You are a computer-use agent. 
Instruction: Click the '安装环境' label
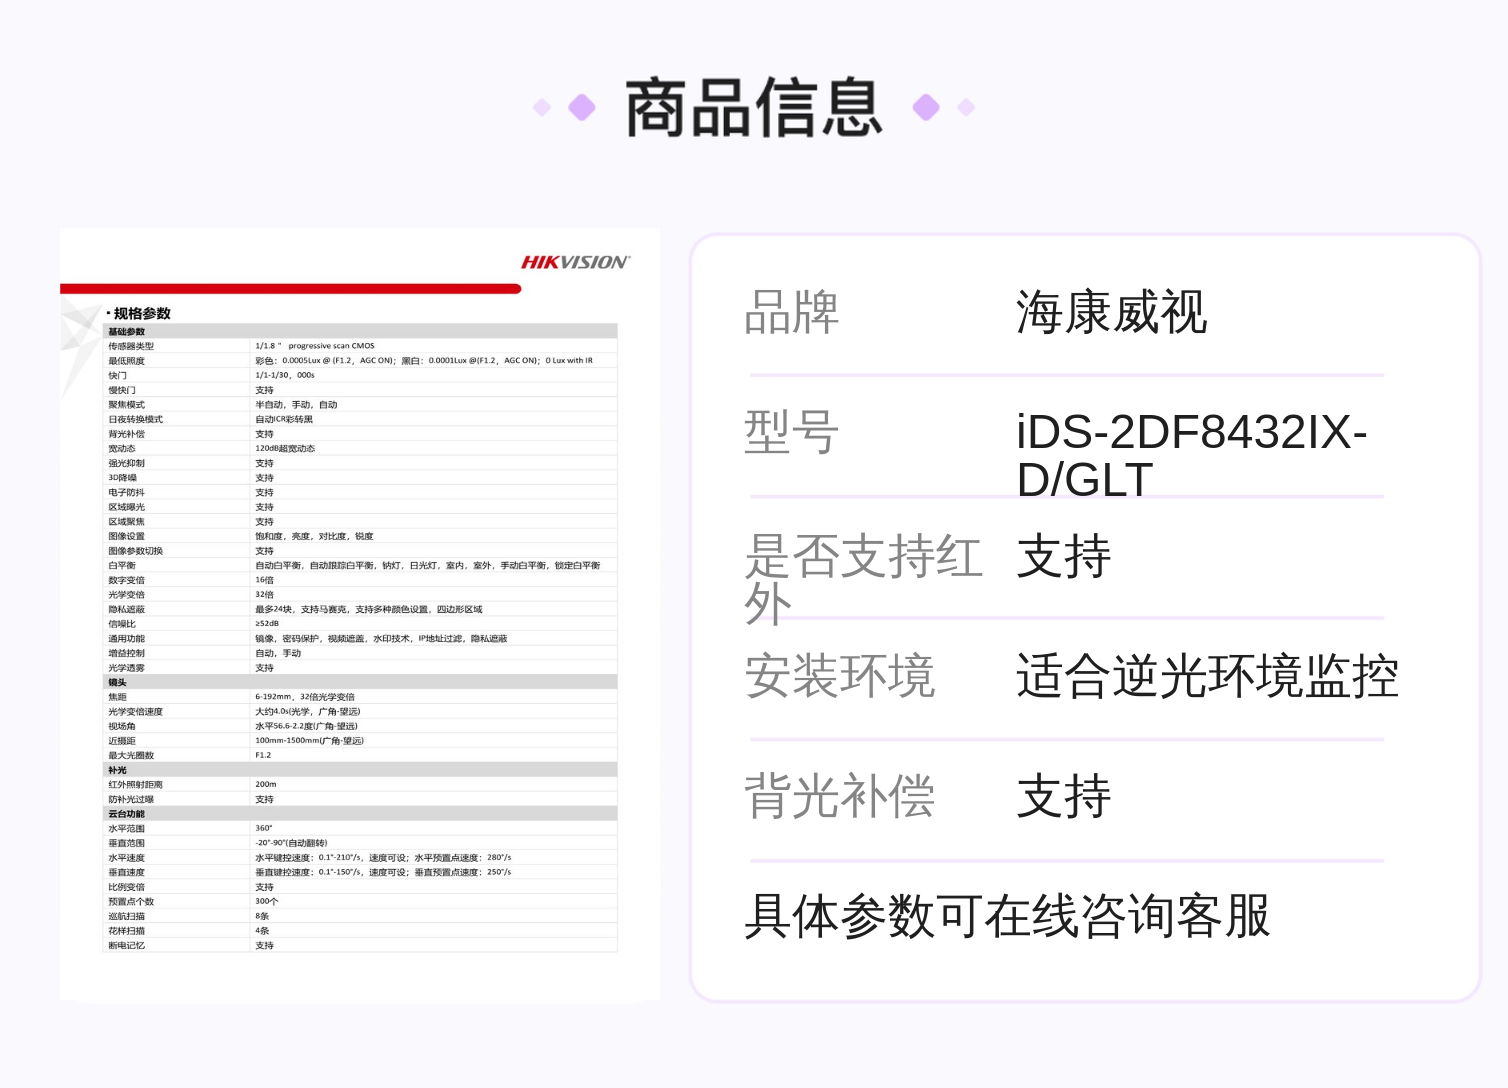840,676
